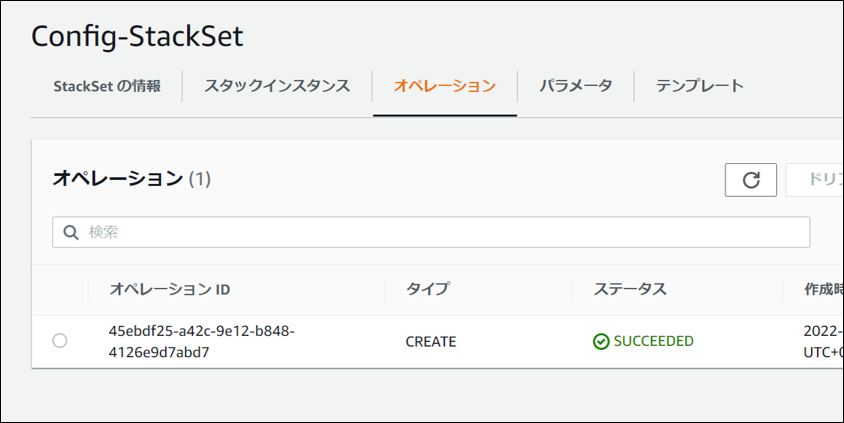Image resolution: width=844 pixels, height=423 pixels.
Task: Click into the 検索 search field
Action: coord(440,232)
